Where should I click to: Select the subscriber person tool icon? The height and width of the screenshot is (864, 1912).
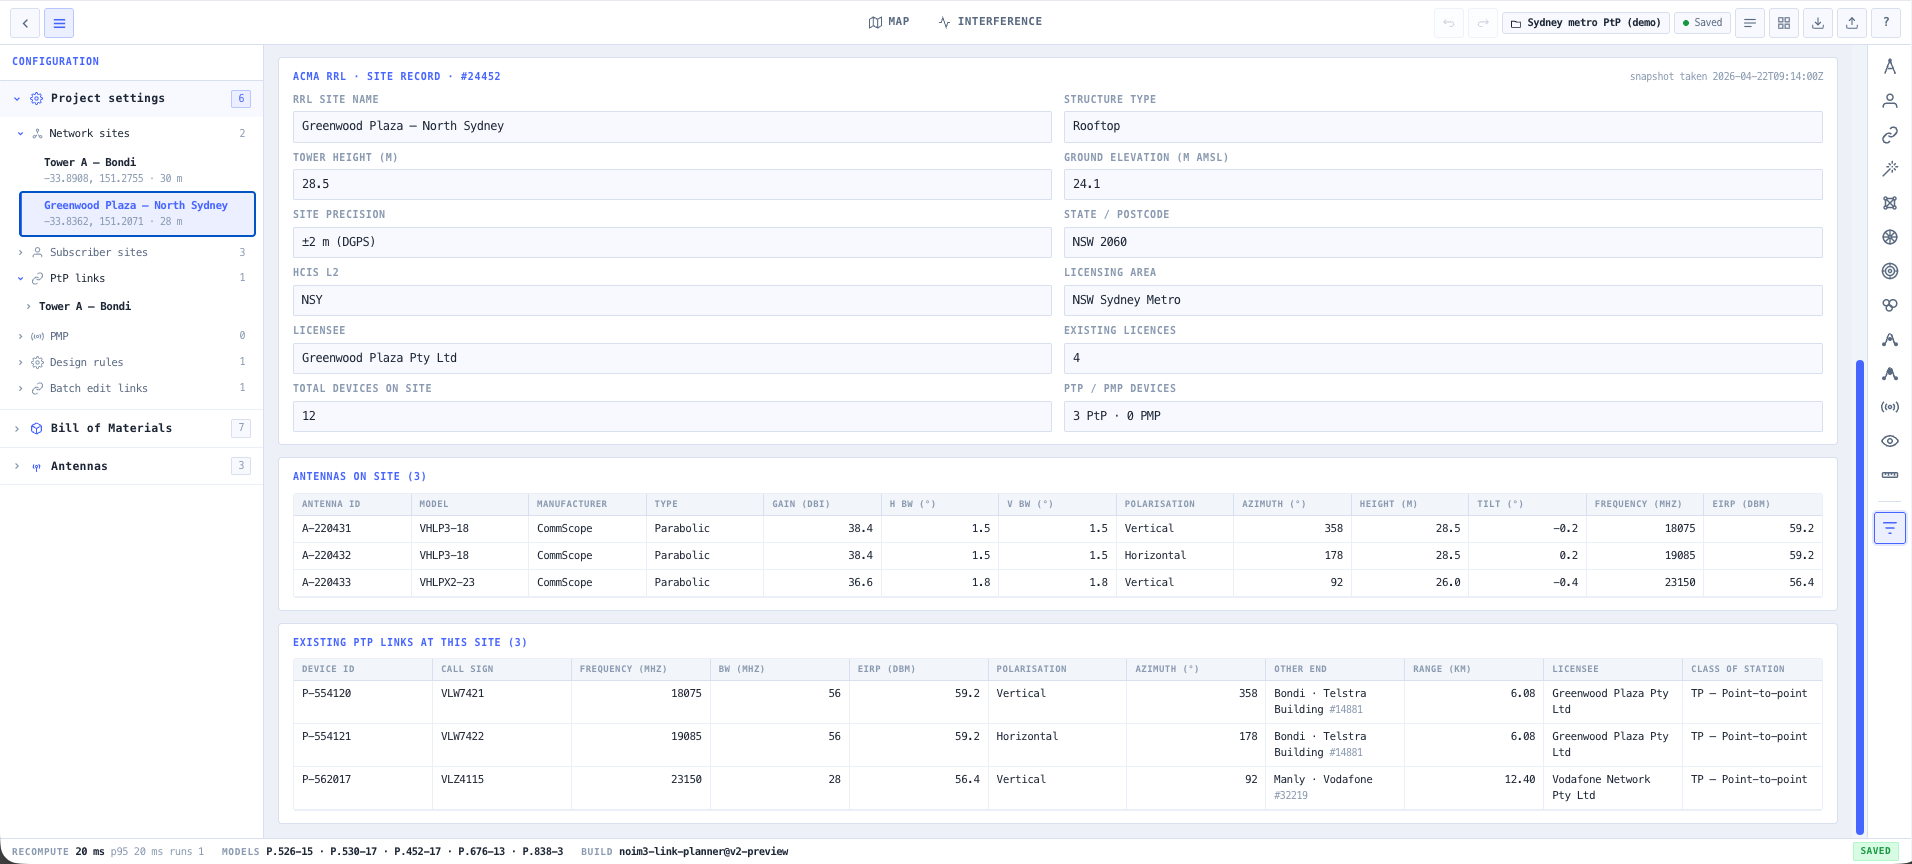(1890, 101)
